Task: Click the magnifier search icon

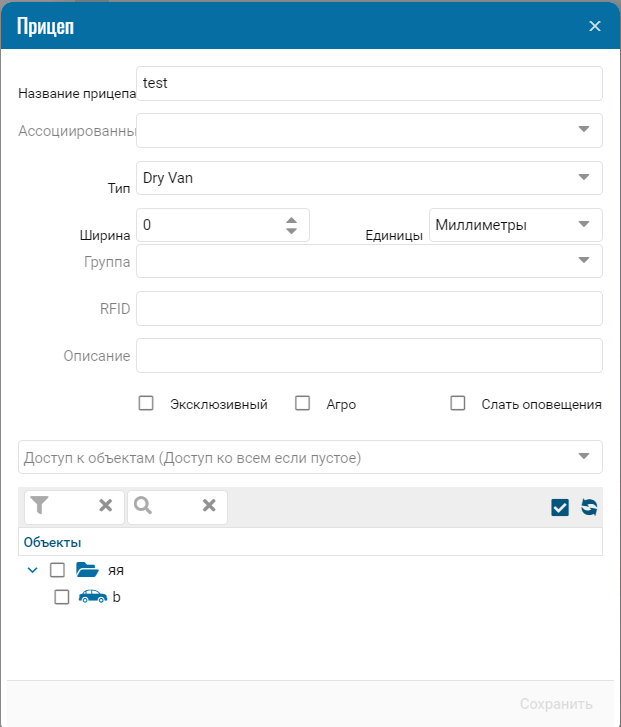Action: [x=143, y=505]
